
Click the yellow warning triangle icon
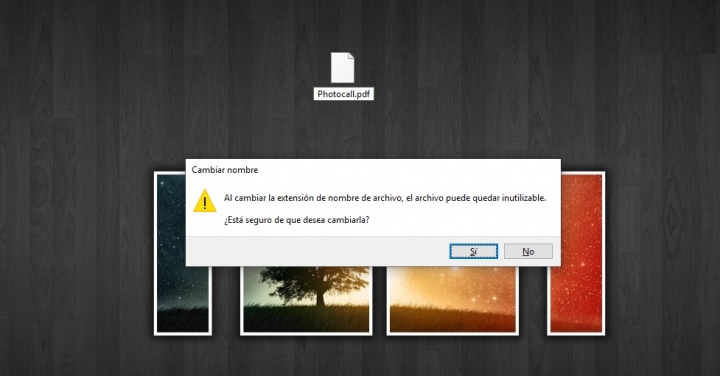205,201
